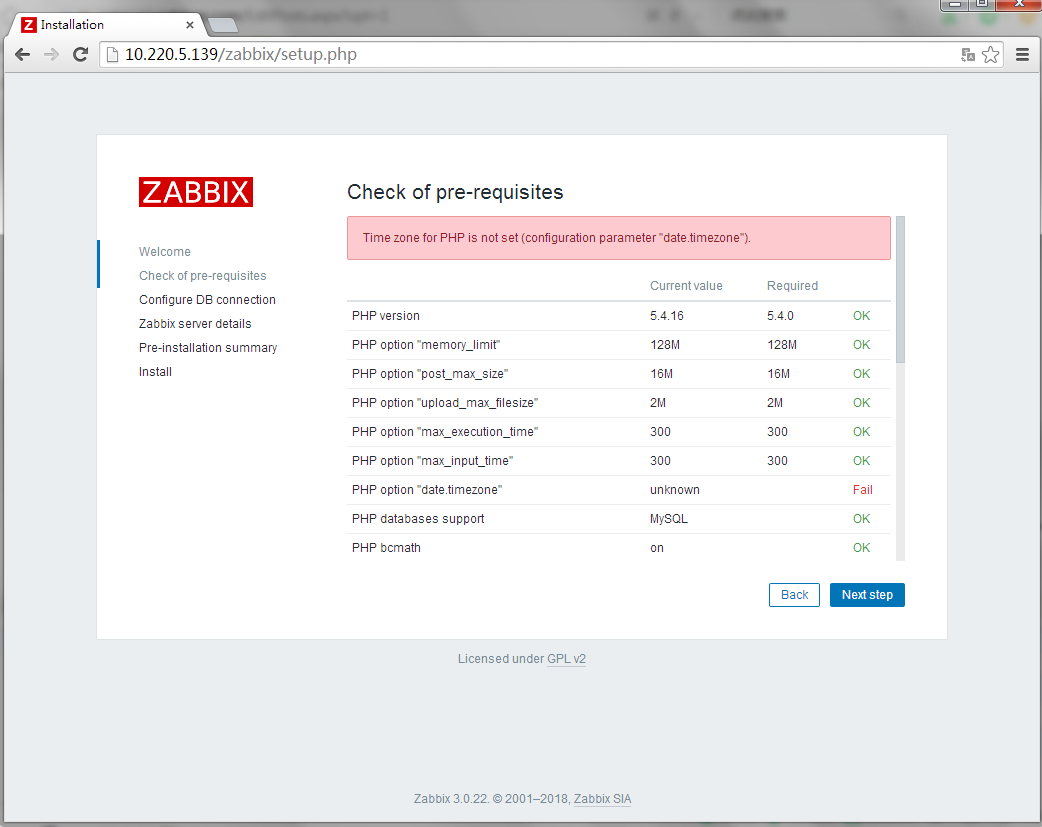
Task: Click the PHP option "max_execution_time" label
Action: click(x=445, y=432)
